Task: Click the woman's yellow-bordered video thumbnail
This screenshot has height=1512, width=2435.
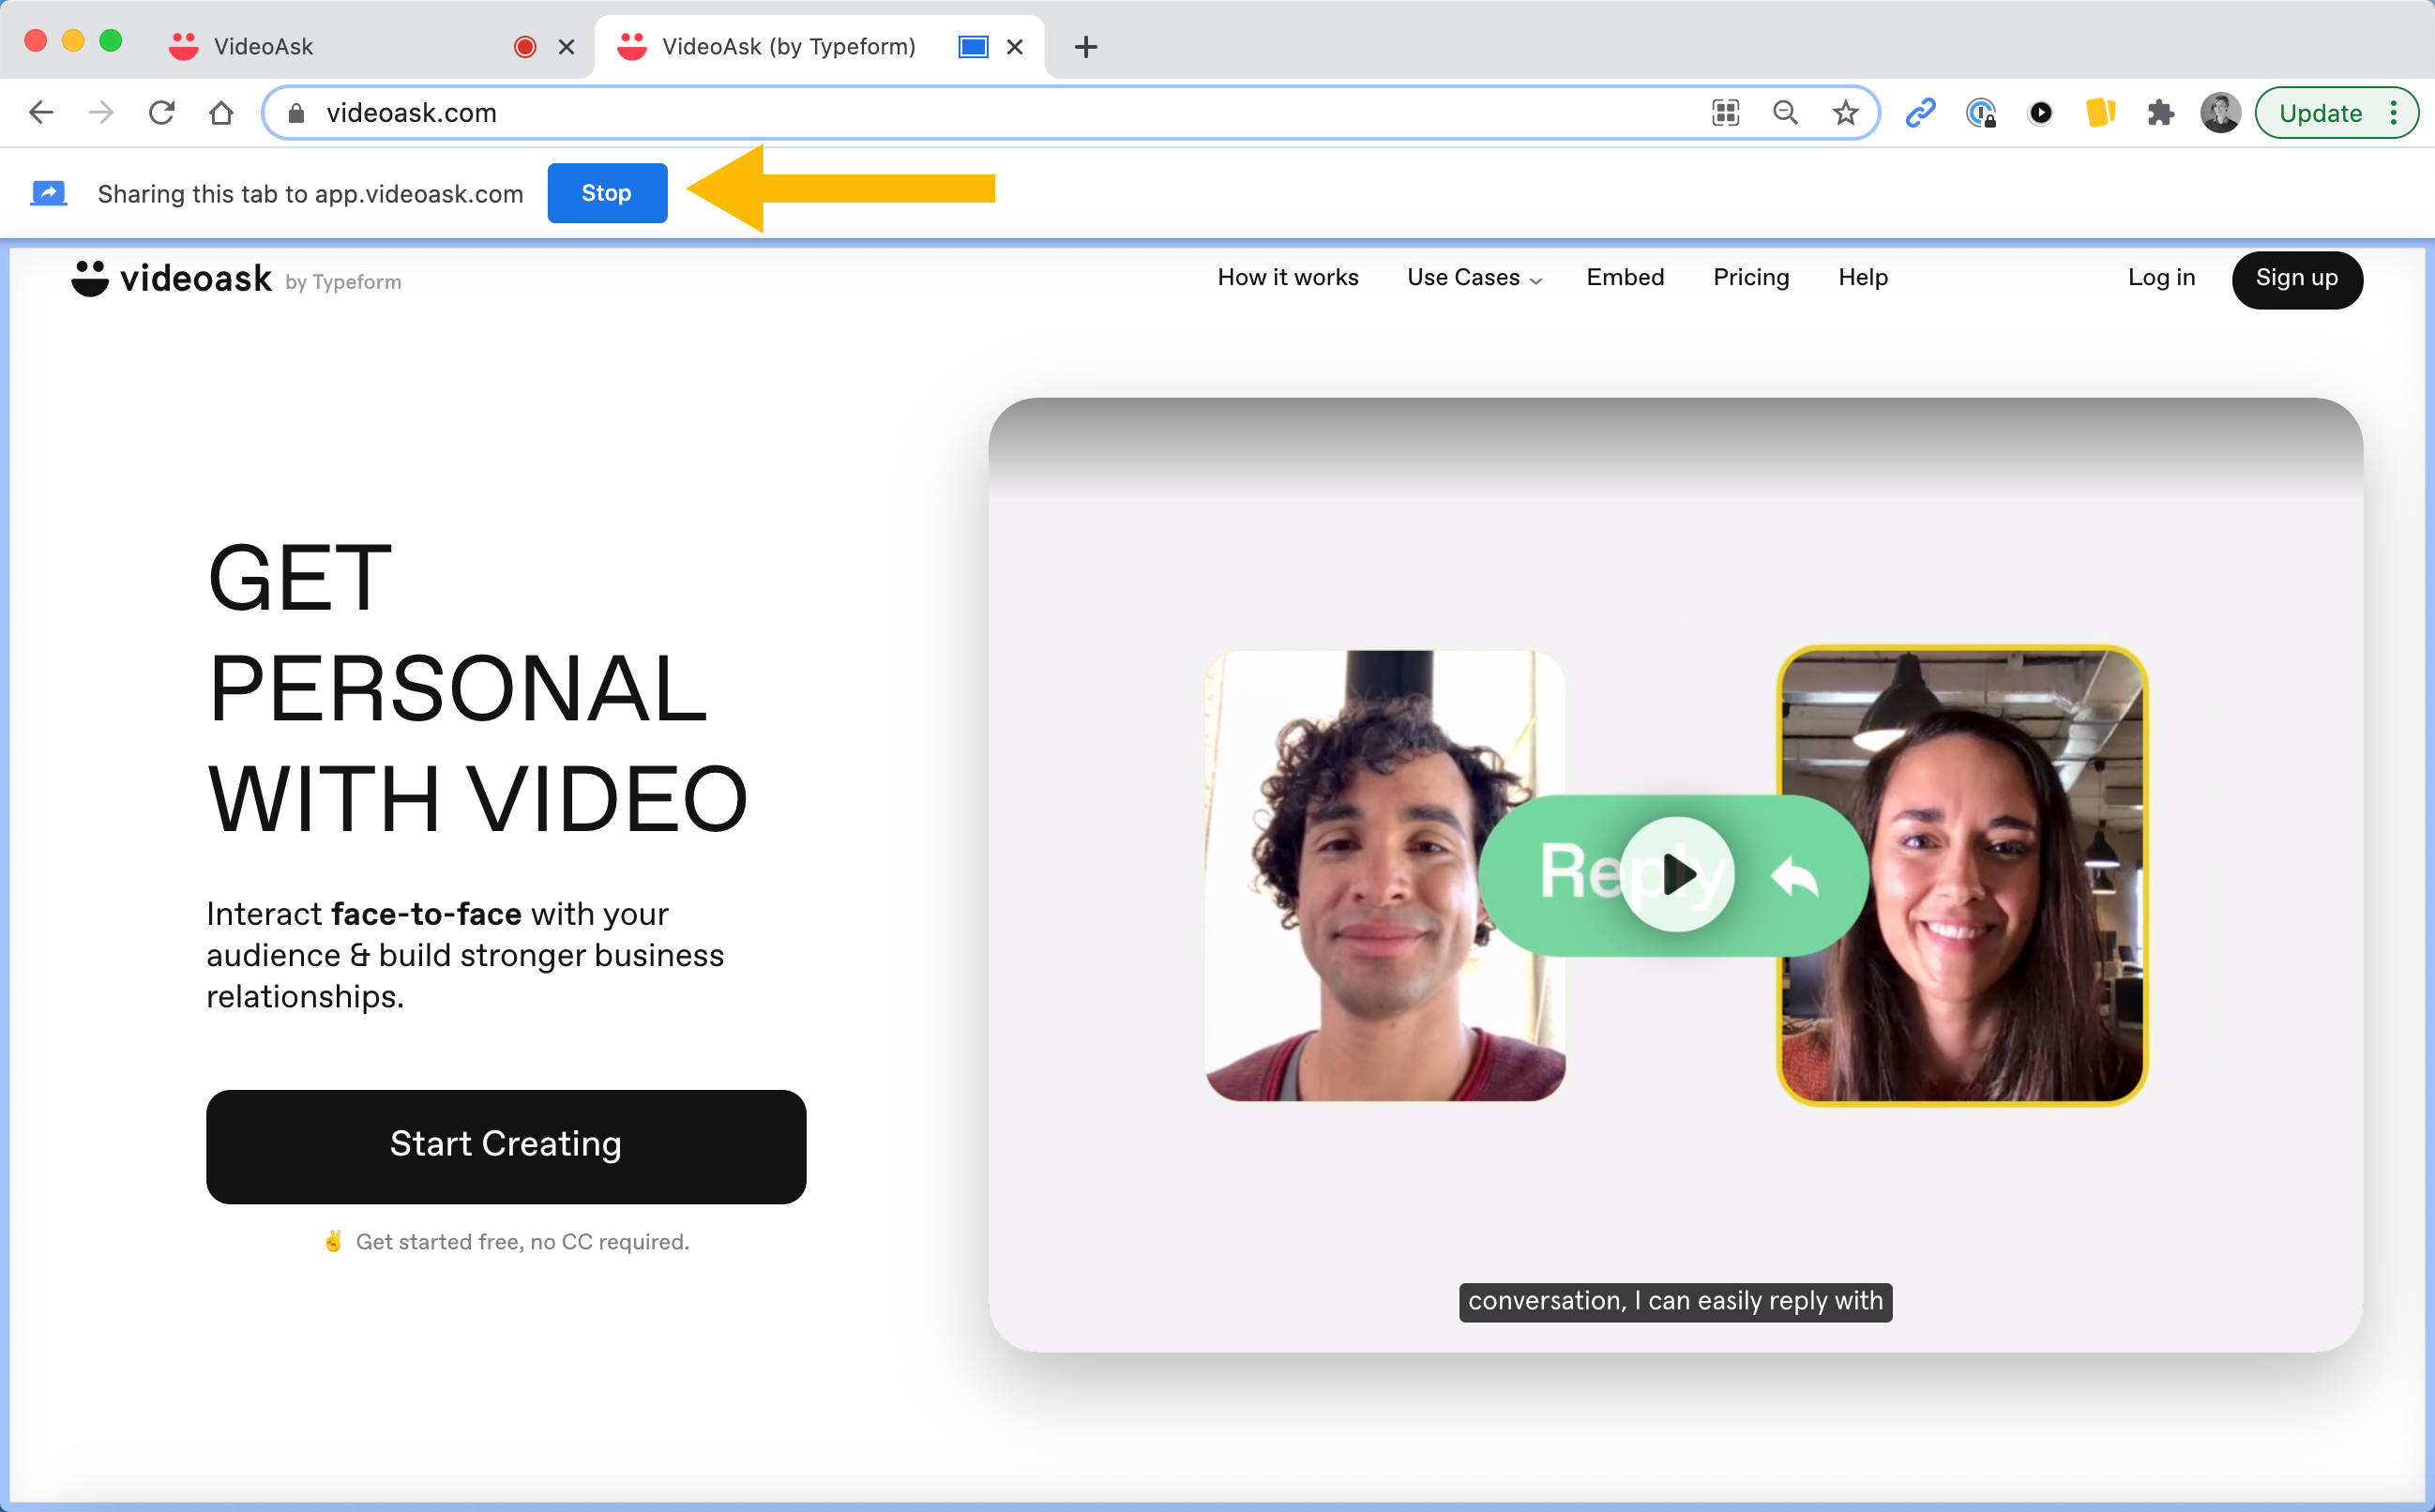Action: pos(1962,876)
